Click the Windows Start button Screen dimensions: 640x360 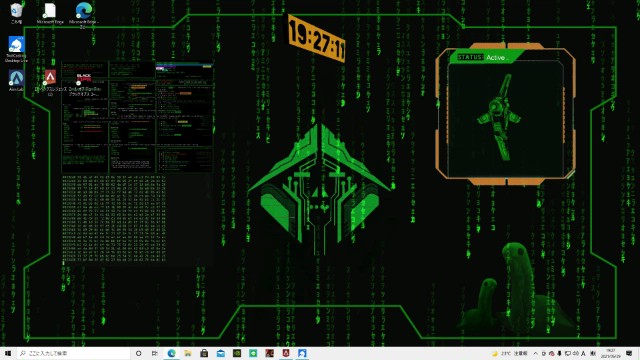(x=8, y=353)
